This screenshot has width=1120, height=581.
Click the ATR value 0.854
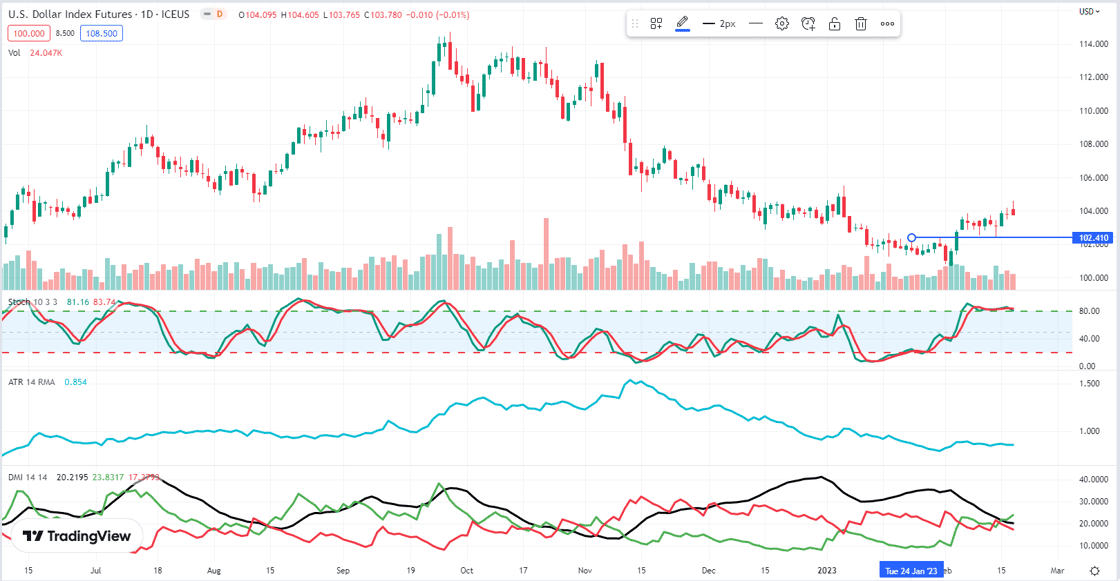pyautogui.click(x=76, y=382)
